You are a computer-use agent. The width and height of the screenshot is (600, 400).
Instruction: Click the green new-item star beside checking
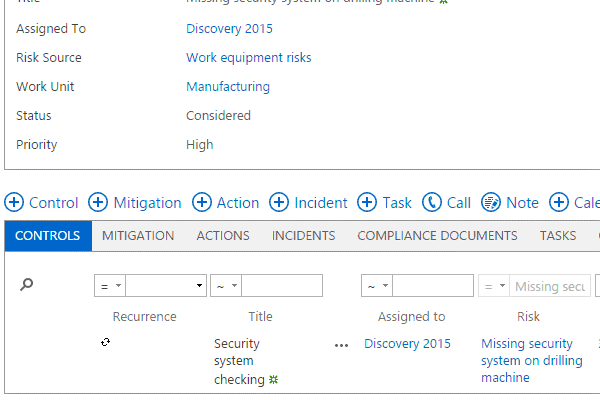(273, 379)
